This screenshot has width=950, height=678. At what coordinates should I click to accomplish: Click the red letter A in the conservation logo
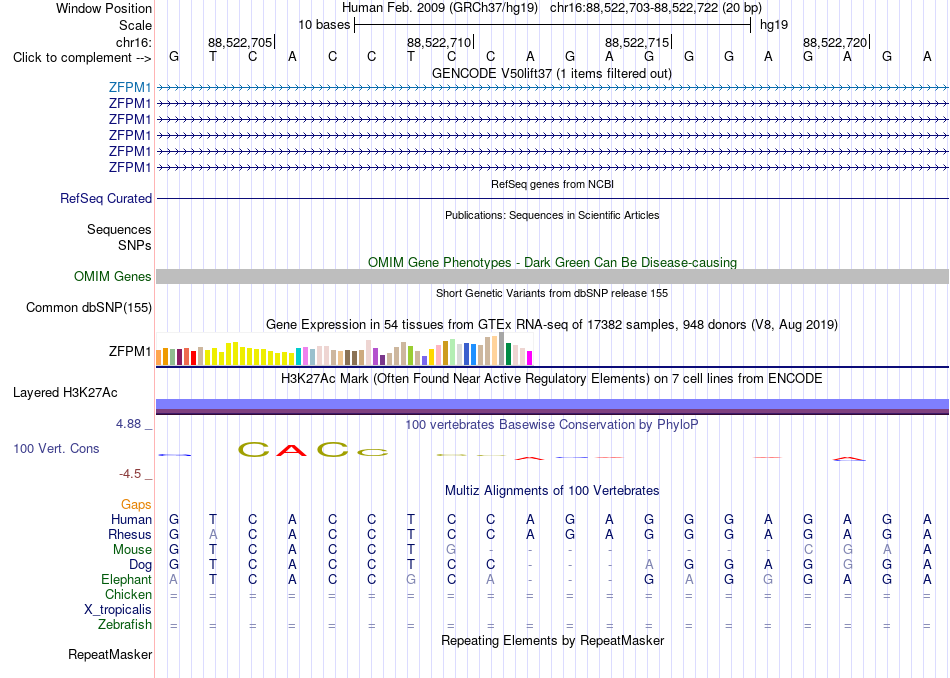292,450
